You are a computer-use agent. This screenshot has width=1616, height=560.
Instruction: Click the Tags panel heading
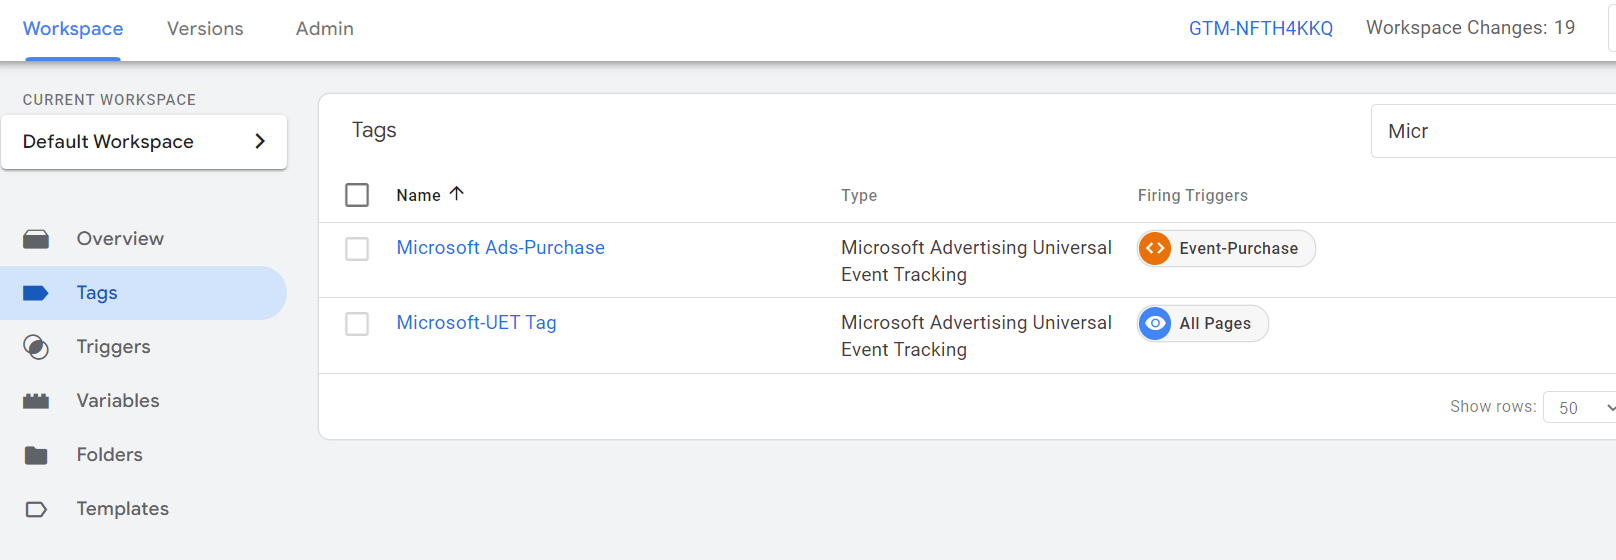coord(374,130)
